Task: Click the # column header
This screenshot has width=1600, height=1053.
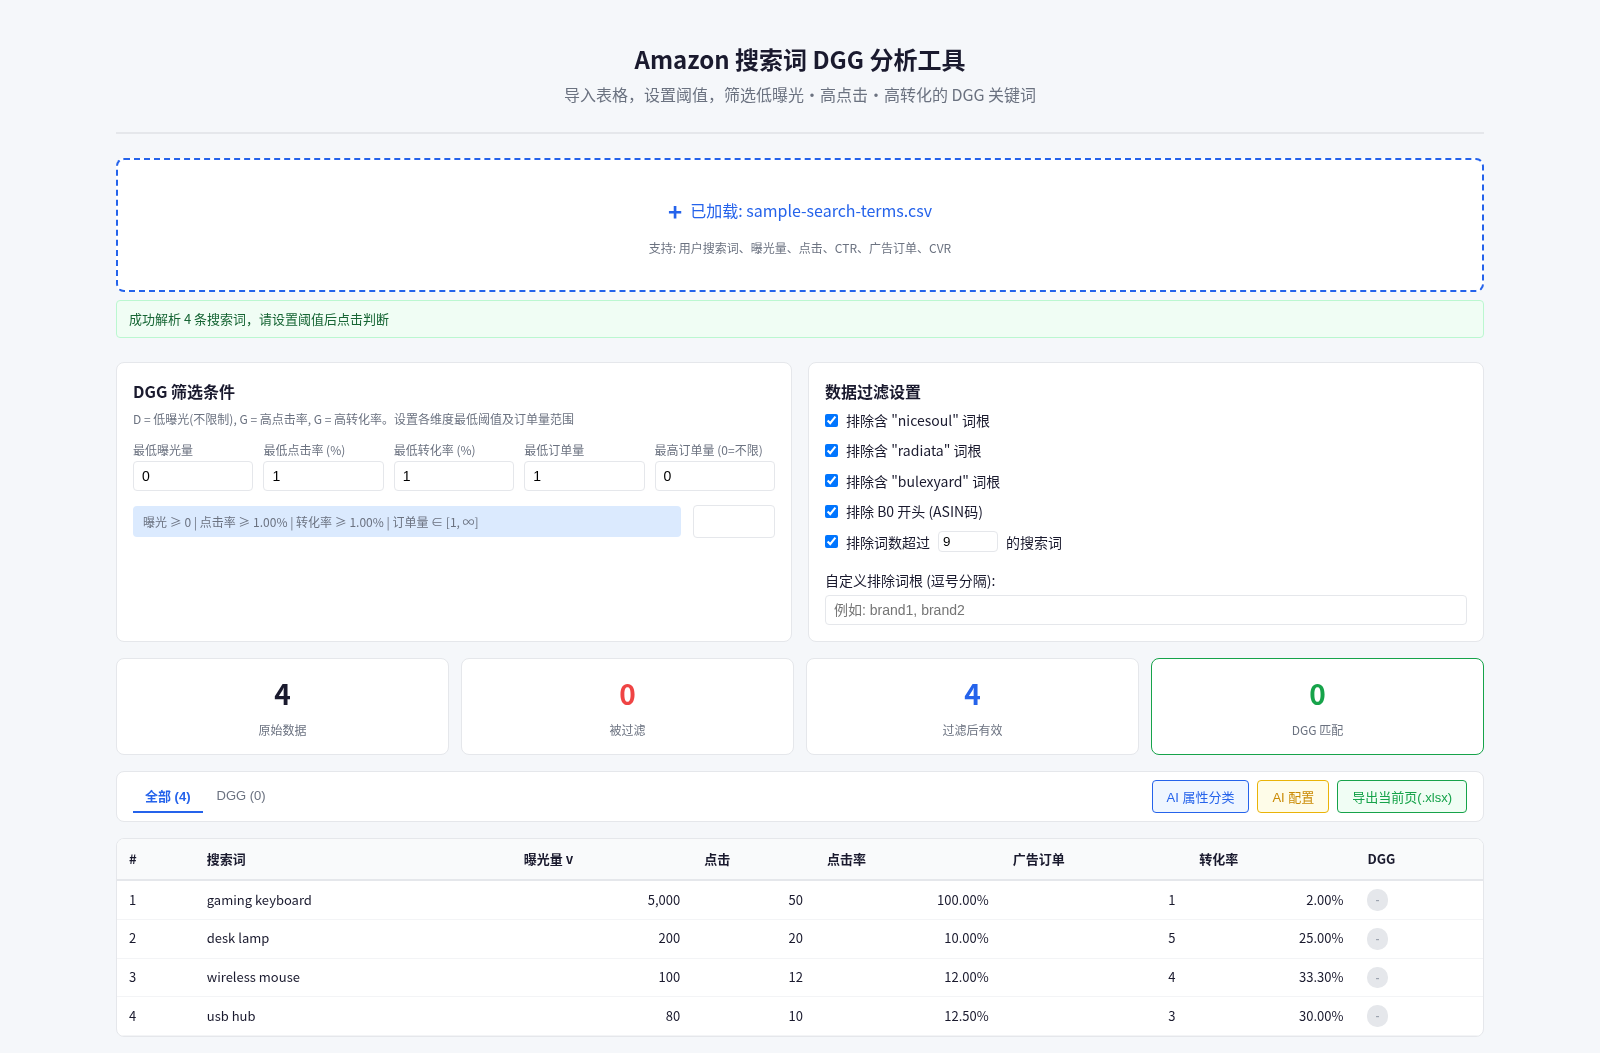Action: point(133,860)
